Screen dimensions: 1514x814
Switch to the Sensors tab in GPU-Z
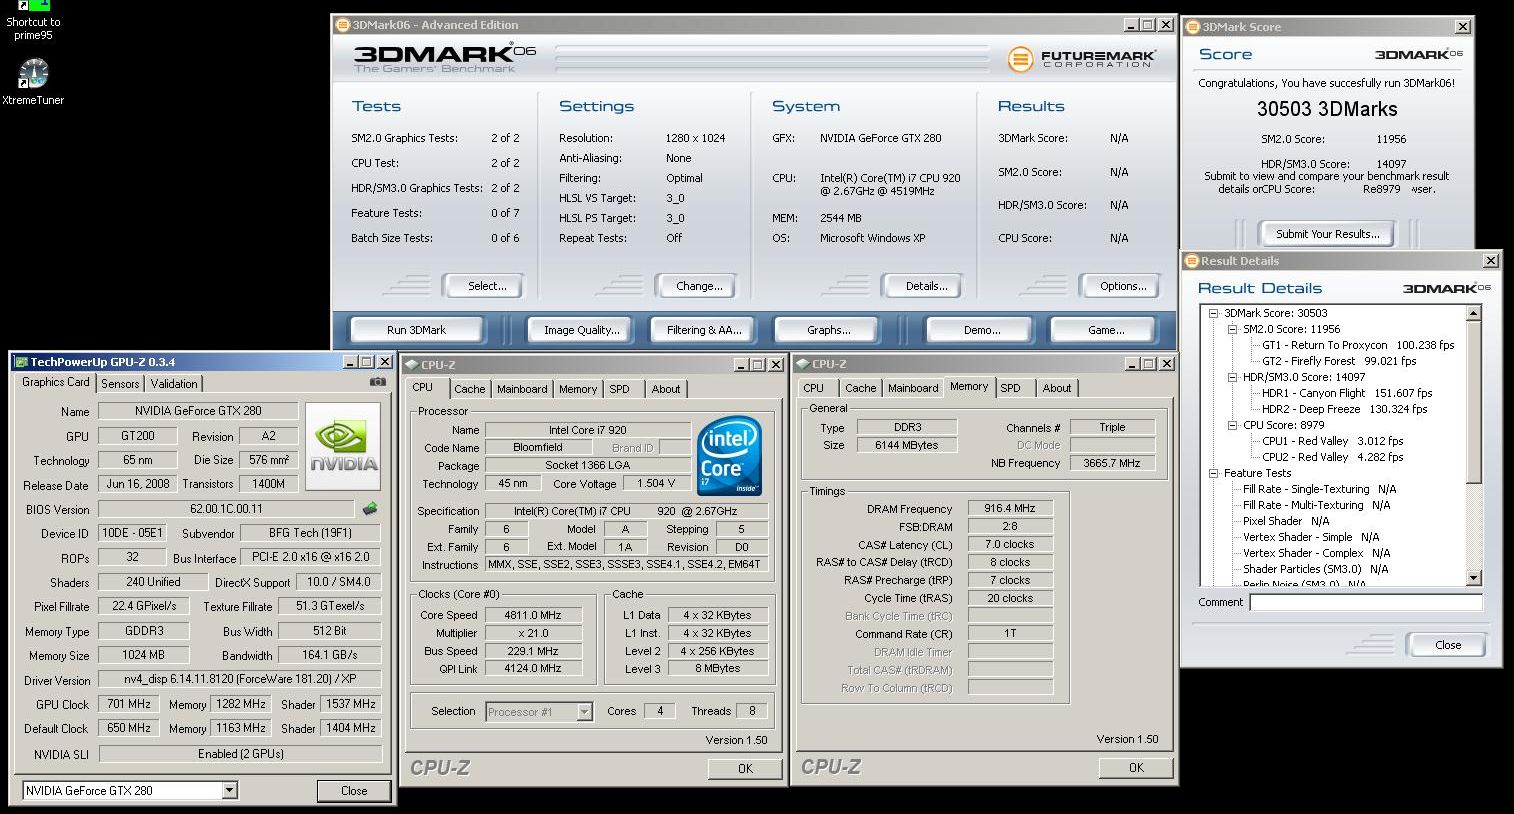(x=120, y=384)
